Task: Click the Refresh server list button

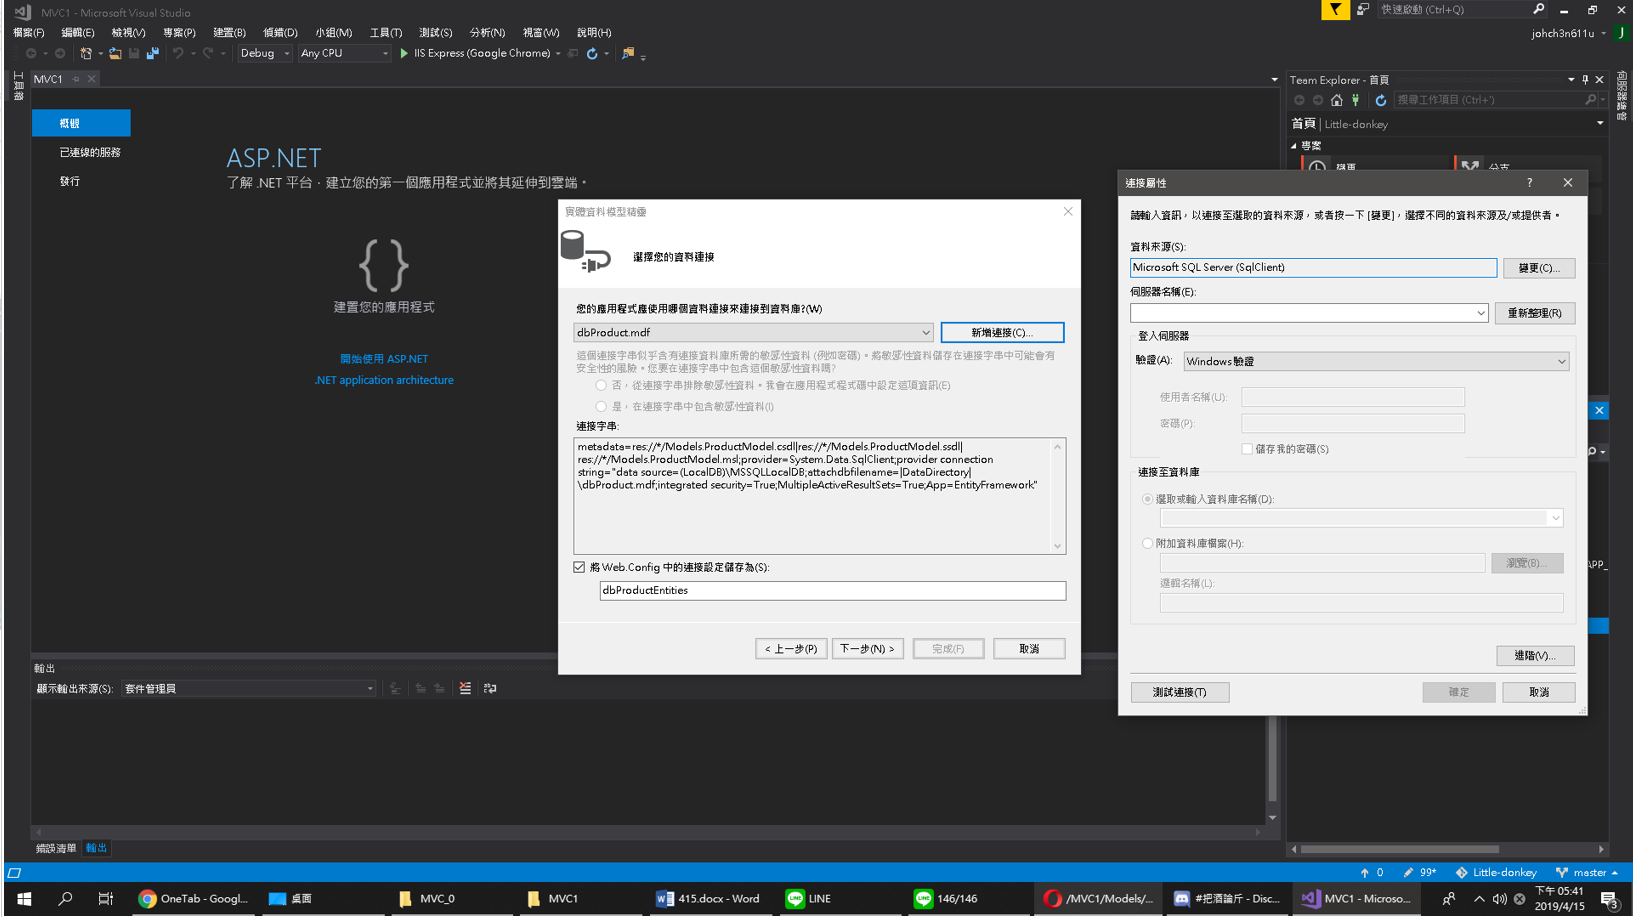Action: click(x=1535, y=313)
